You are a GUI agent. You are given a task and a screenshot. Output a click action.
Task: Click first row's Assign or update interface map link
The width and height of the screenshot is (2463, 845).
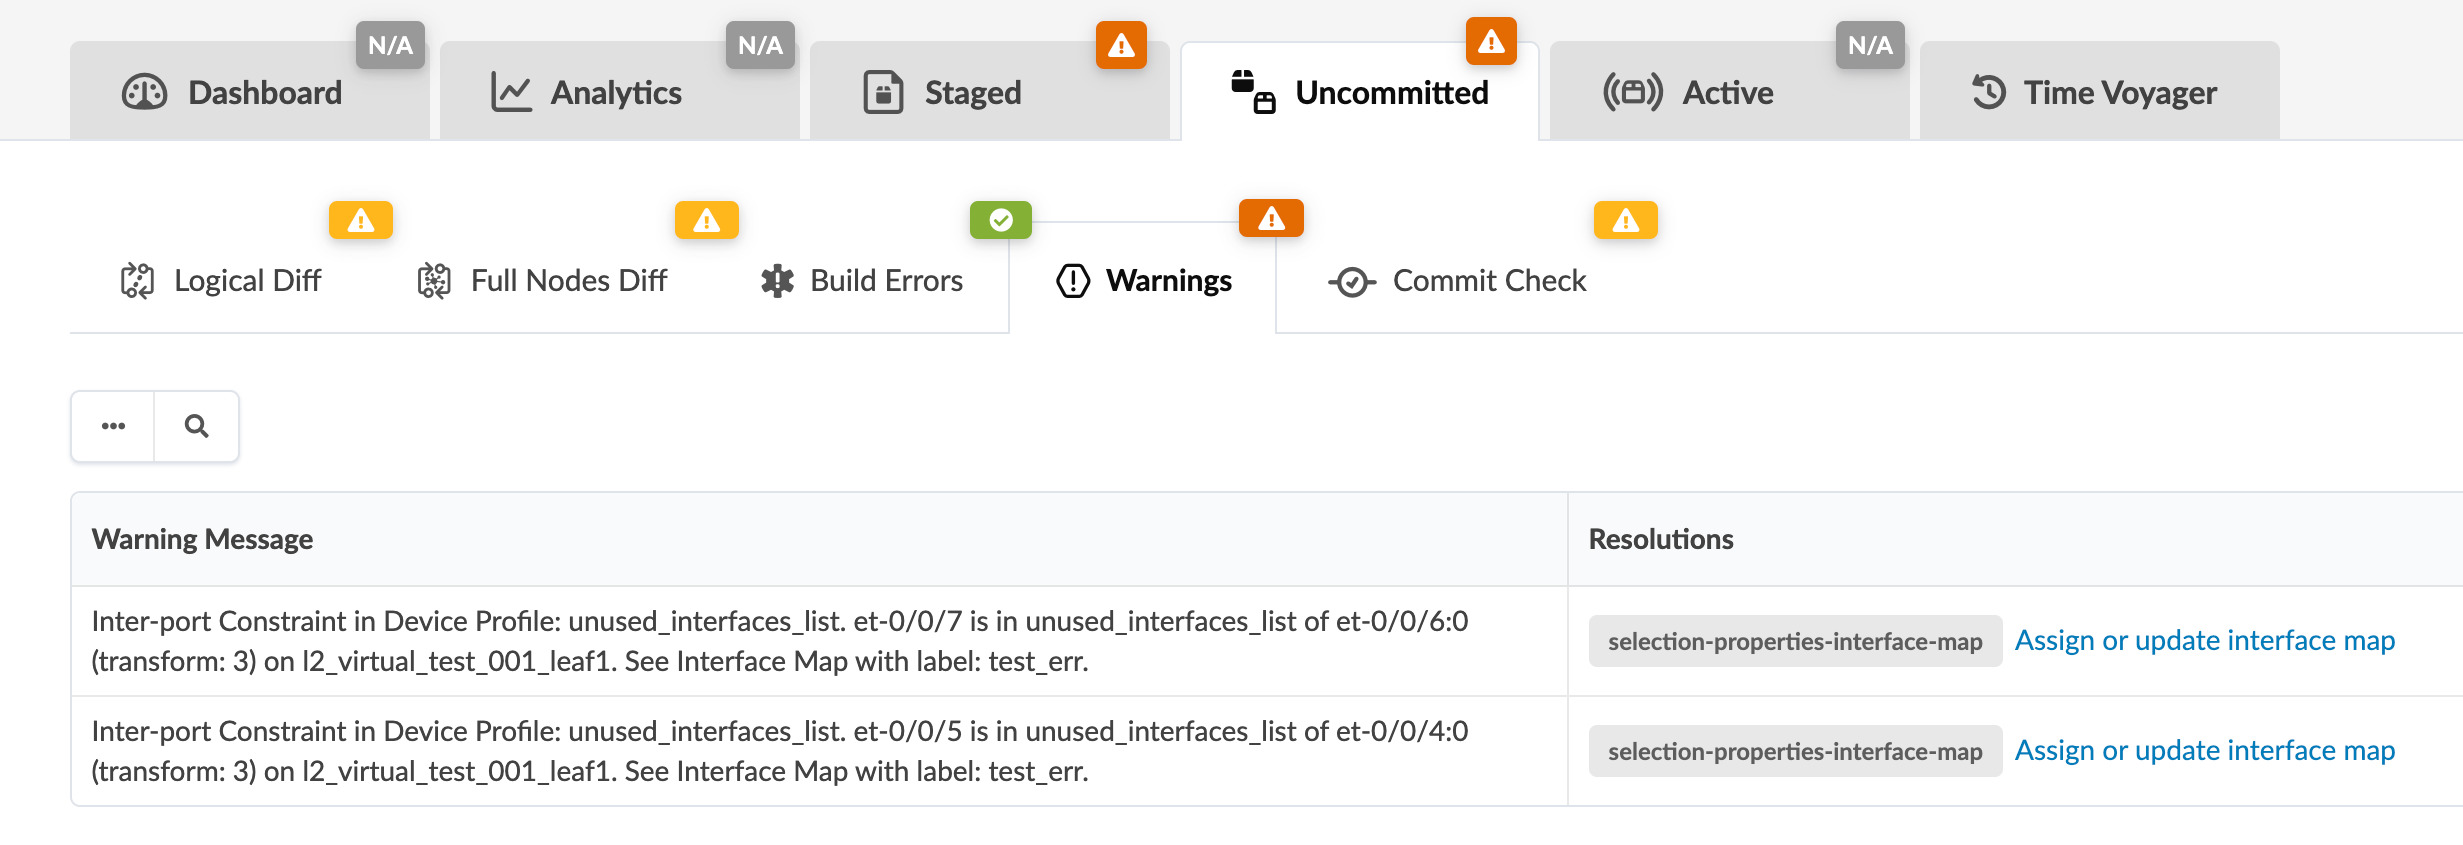click(2204, 640)
